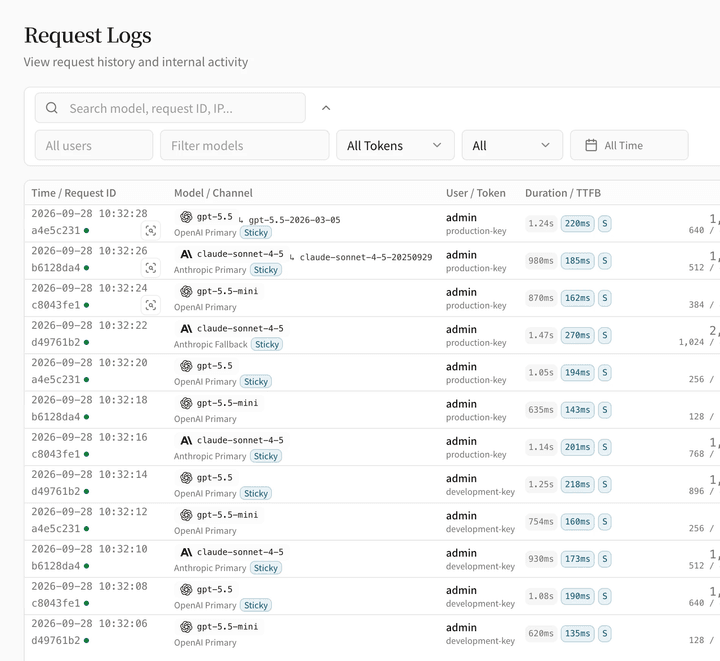
Task: Click the gpt-5.5-mini model at 10:32:18
Action: tap(227, 403)
